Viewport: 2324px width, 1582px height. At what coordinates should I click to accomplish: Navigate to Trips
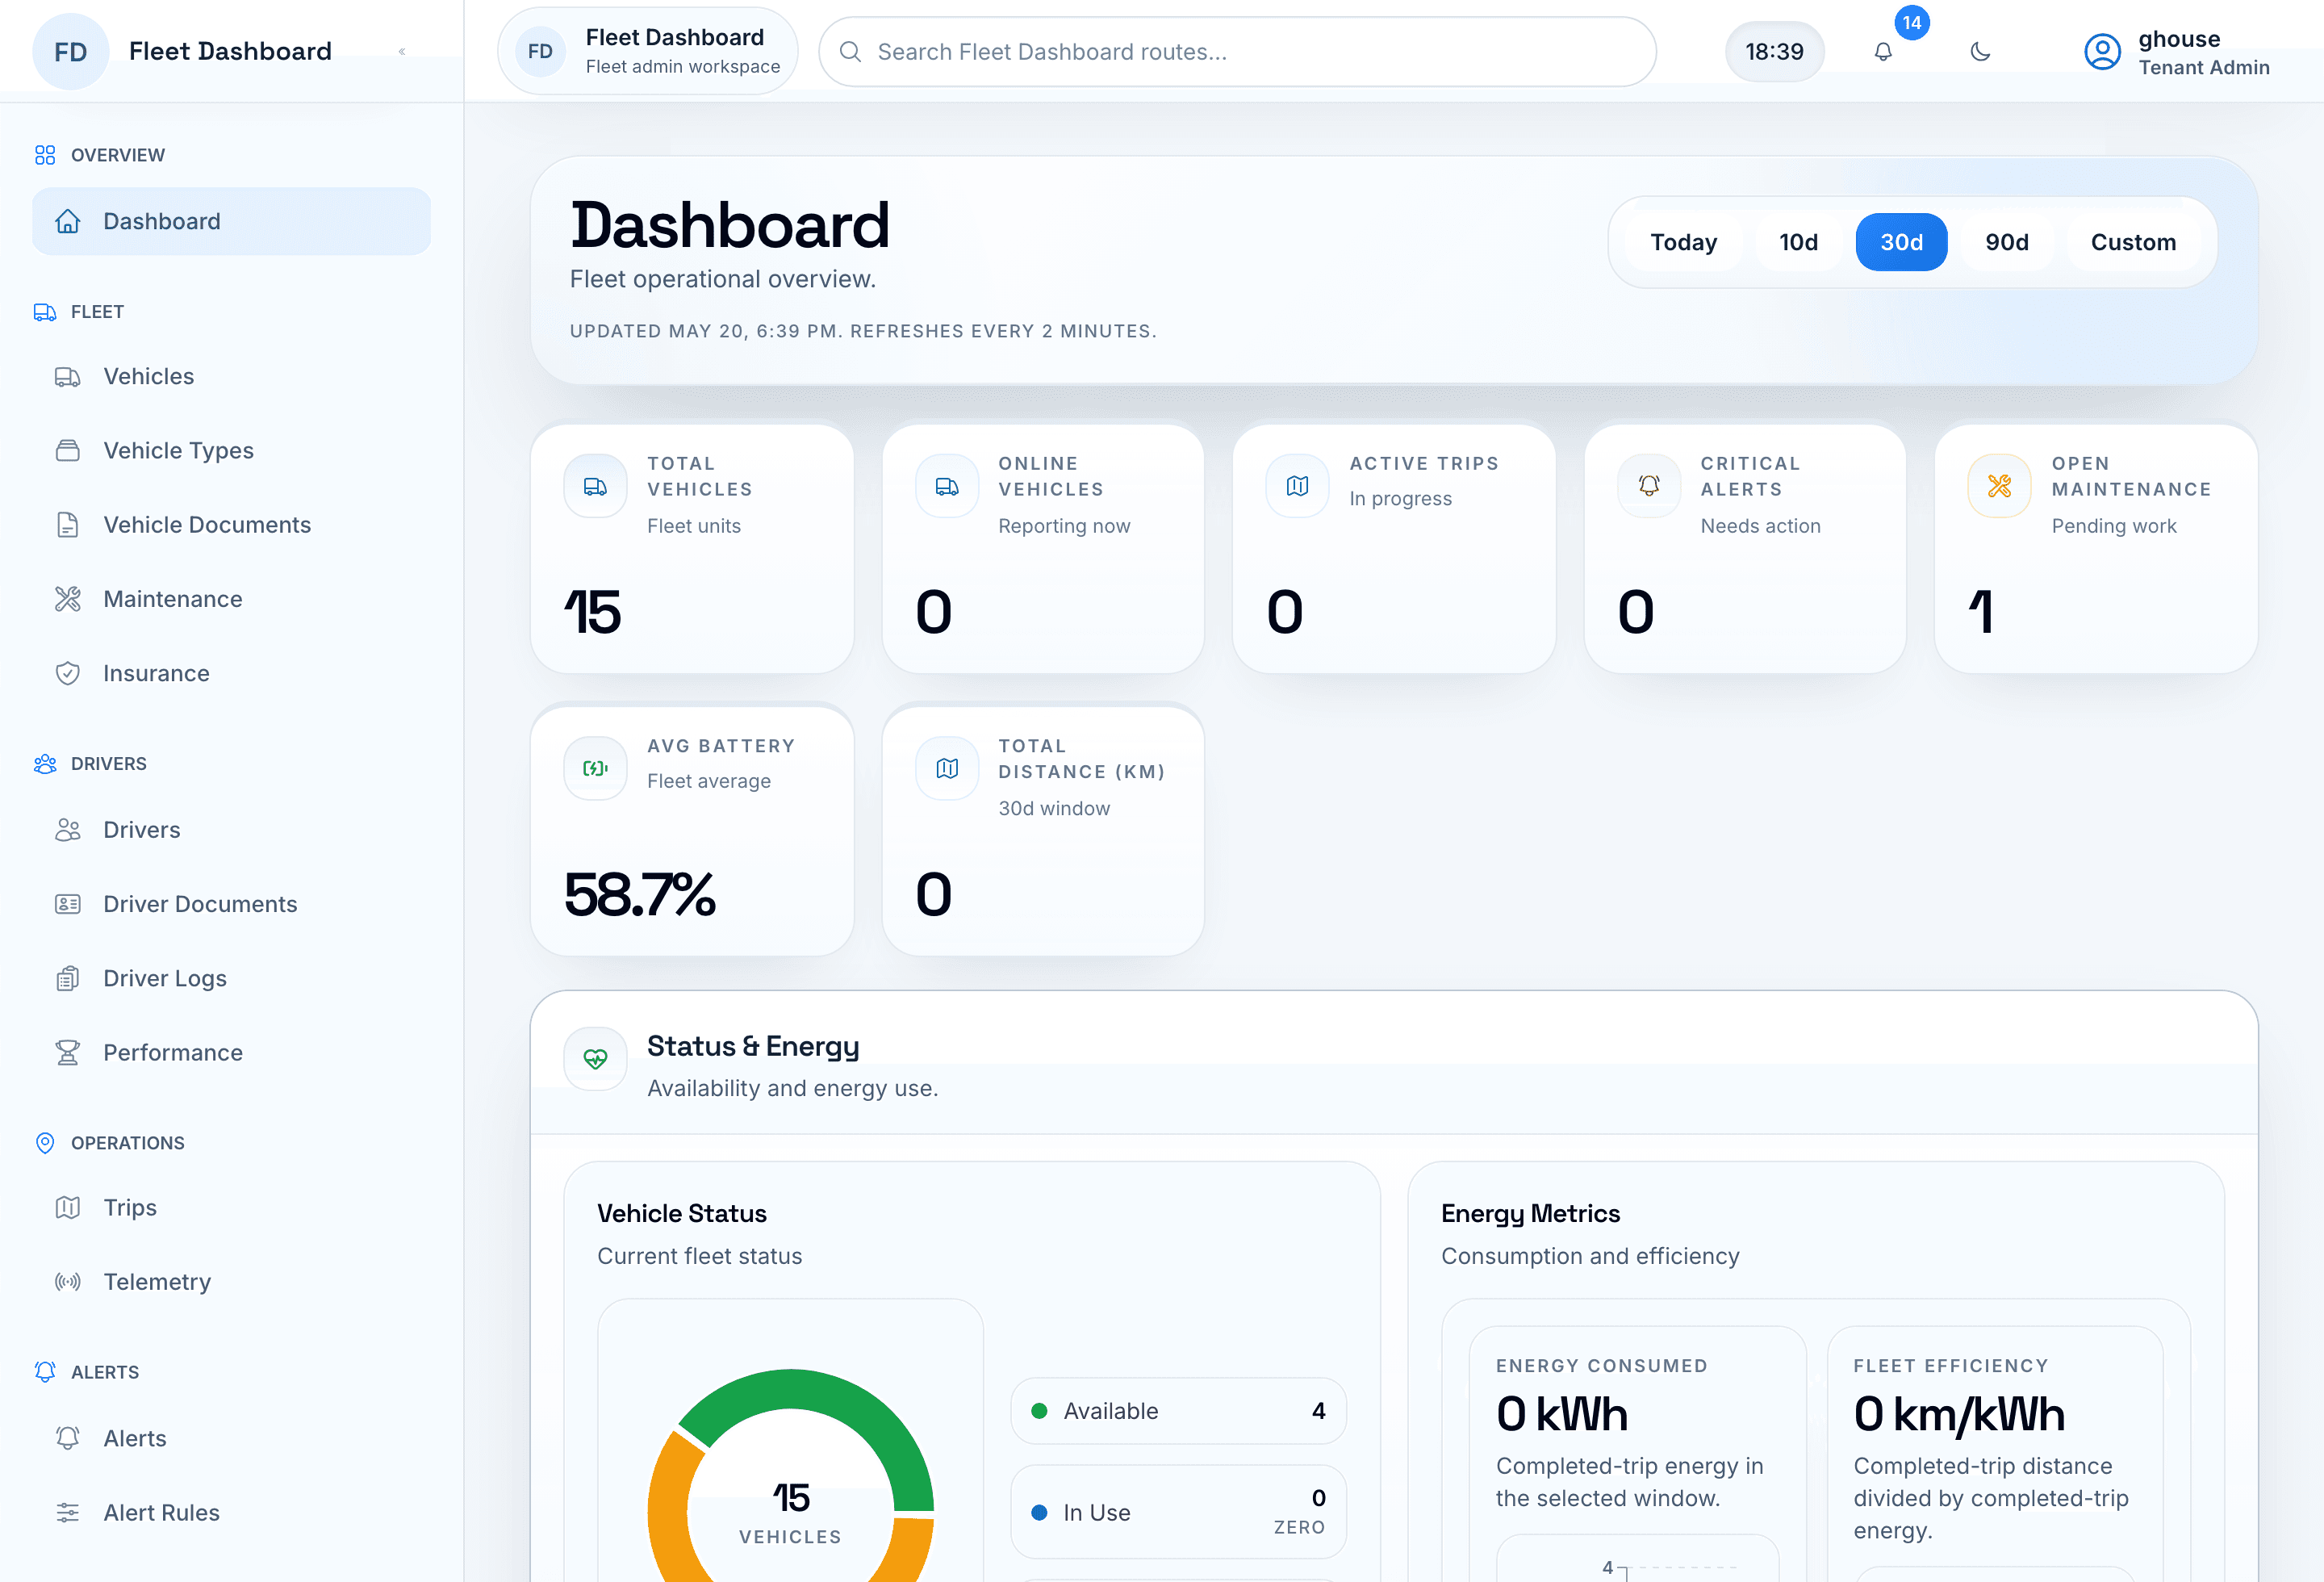(232, 1207)
